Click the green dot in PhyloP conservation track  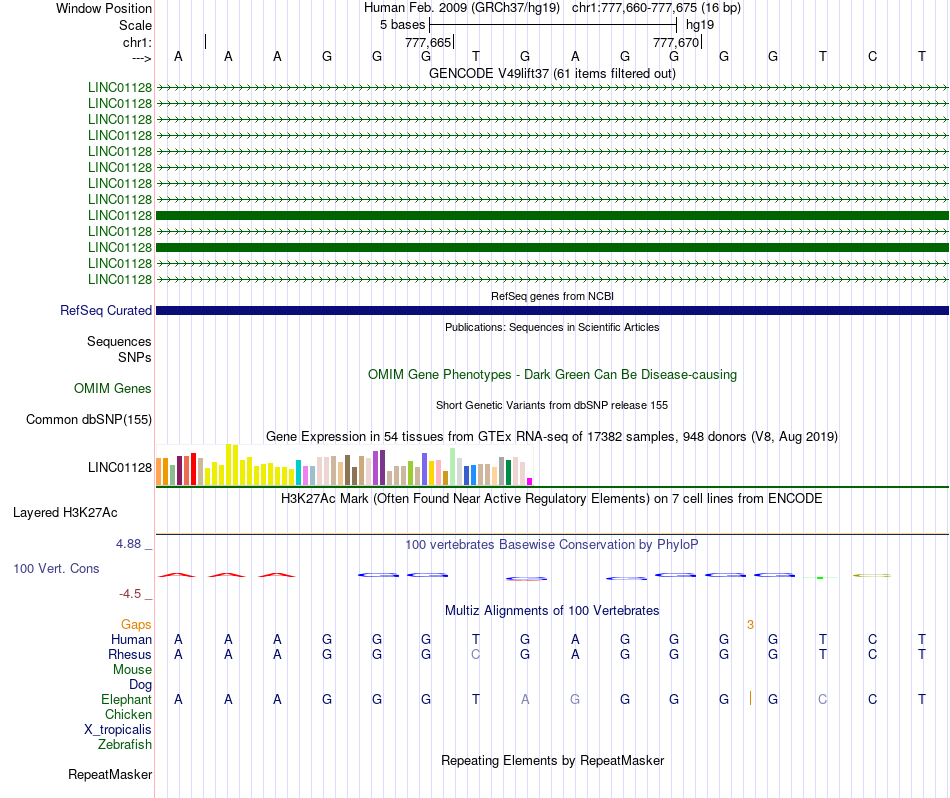click(820, 578)
